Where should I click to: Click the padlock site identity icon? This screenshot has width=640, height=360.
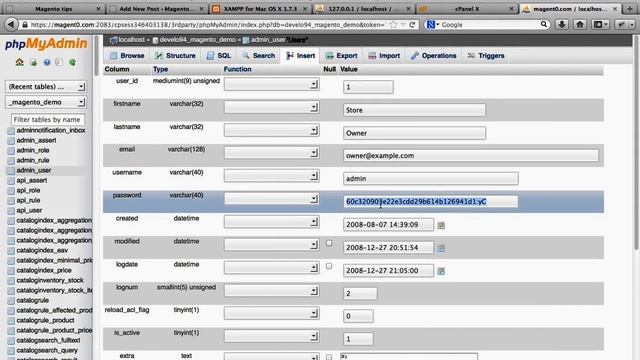[x=25, y=25]
